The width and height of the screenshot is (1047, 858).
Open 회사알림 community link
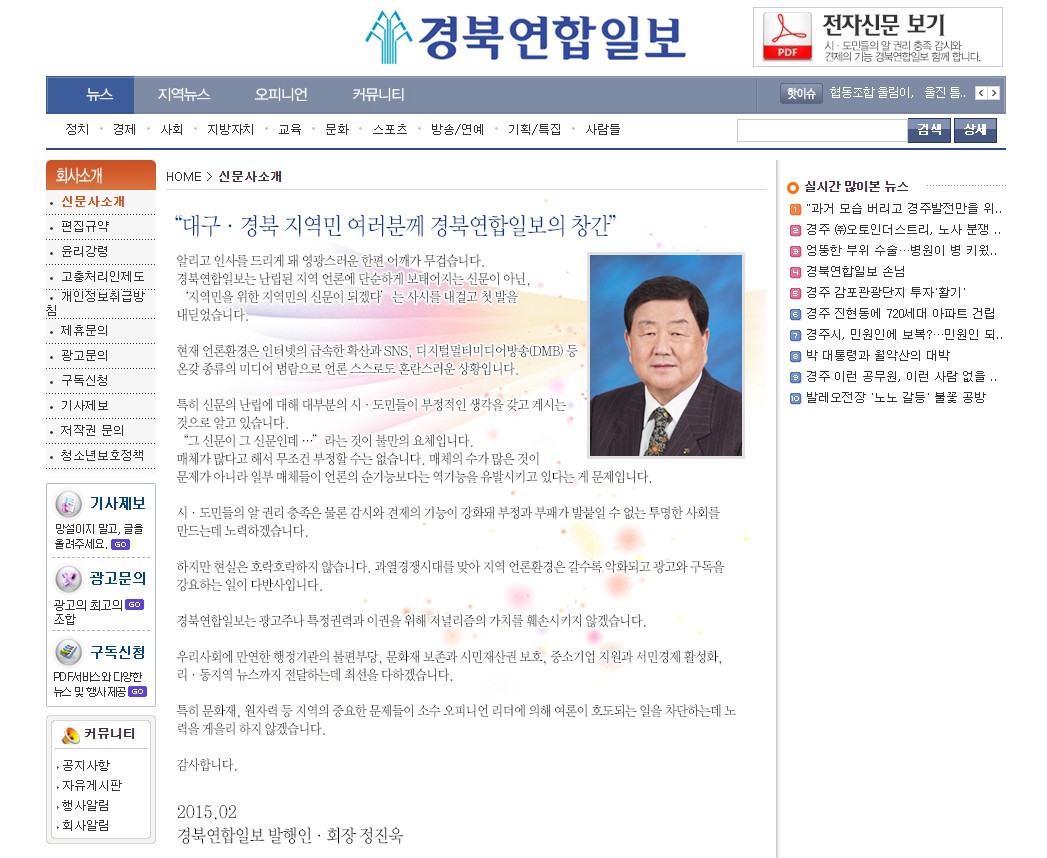[x=85, y=826]
